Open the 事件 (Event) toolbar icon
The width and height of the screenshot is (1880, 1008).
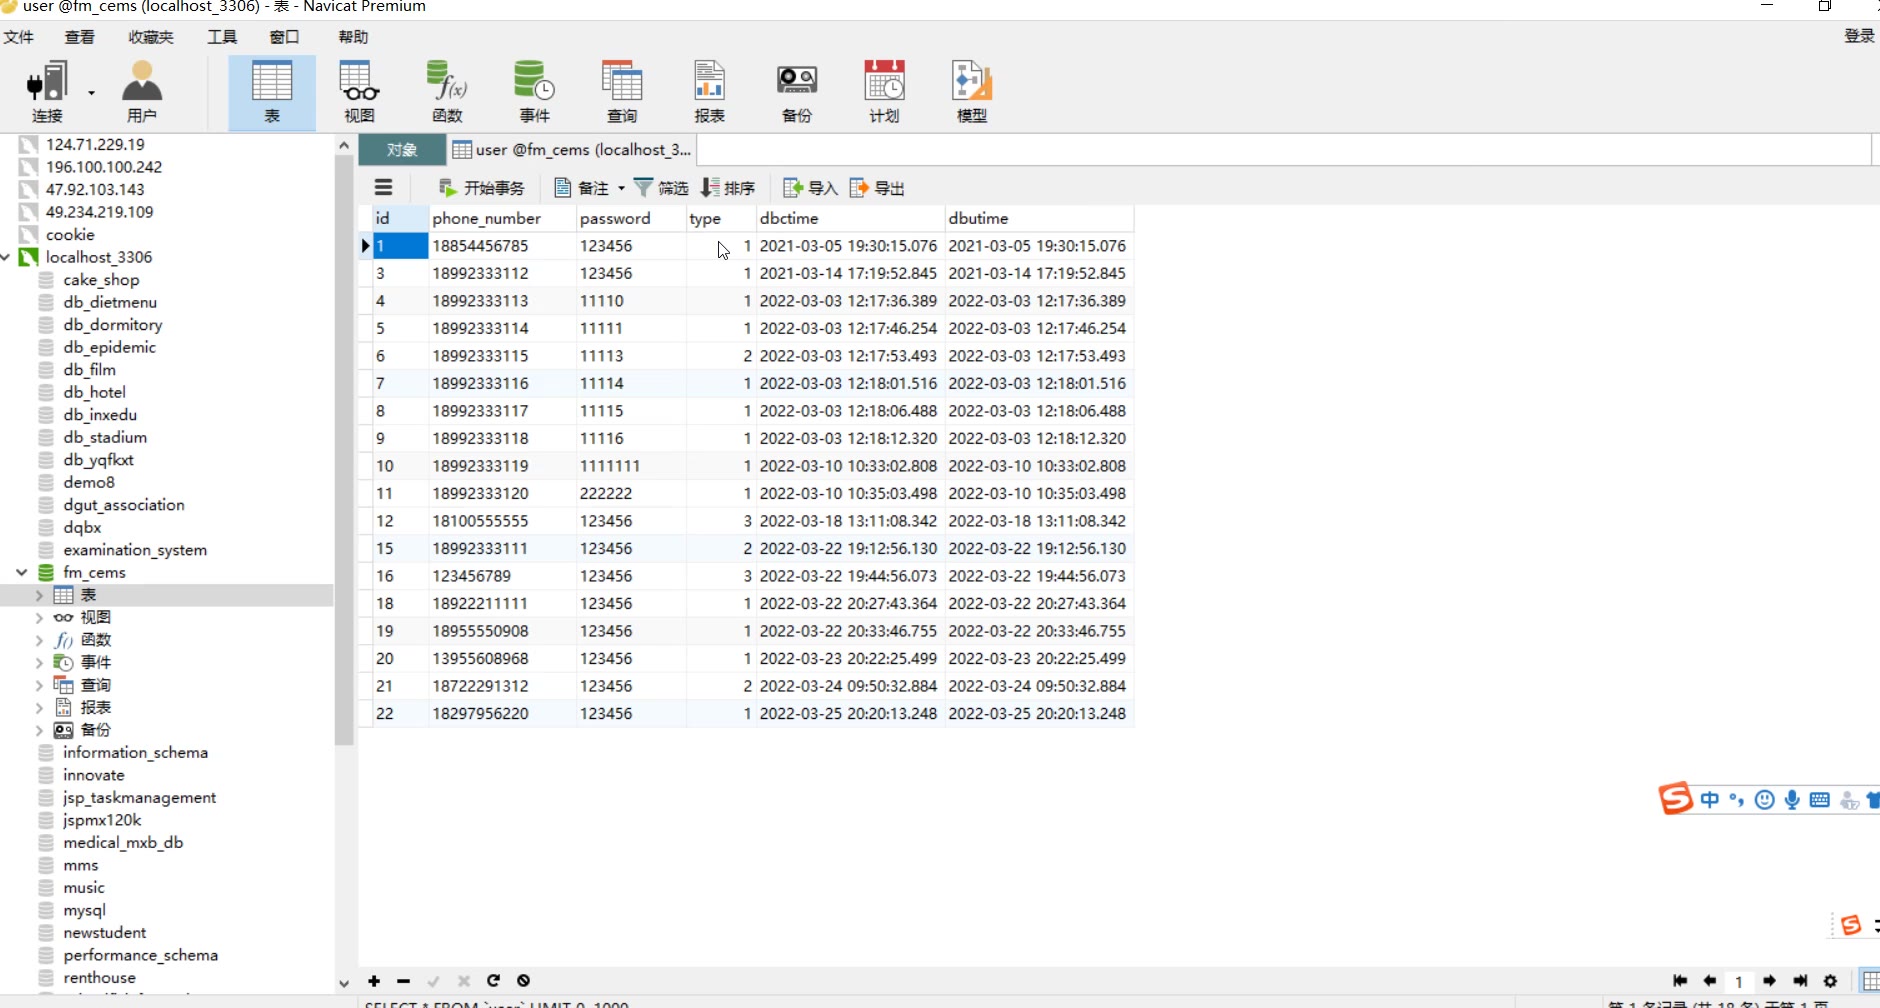click(534, 93)
